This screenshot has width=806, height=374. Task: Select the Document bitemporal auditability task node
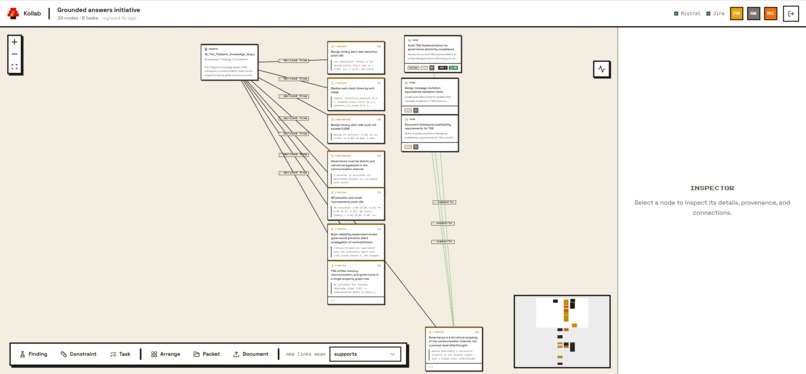pyautogui.click(x=430, y=133)
